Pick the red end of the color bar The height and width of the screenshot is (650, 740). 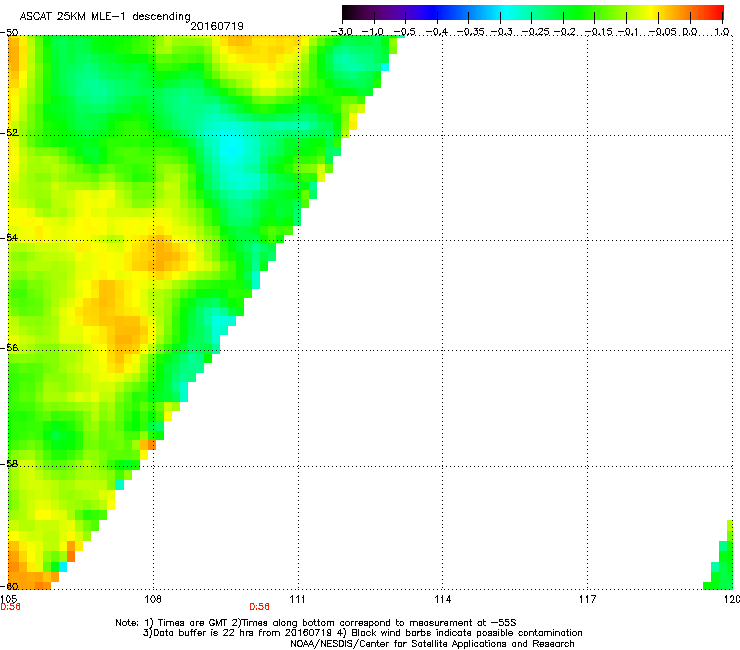[717, 12]
